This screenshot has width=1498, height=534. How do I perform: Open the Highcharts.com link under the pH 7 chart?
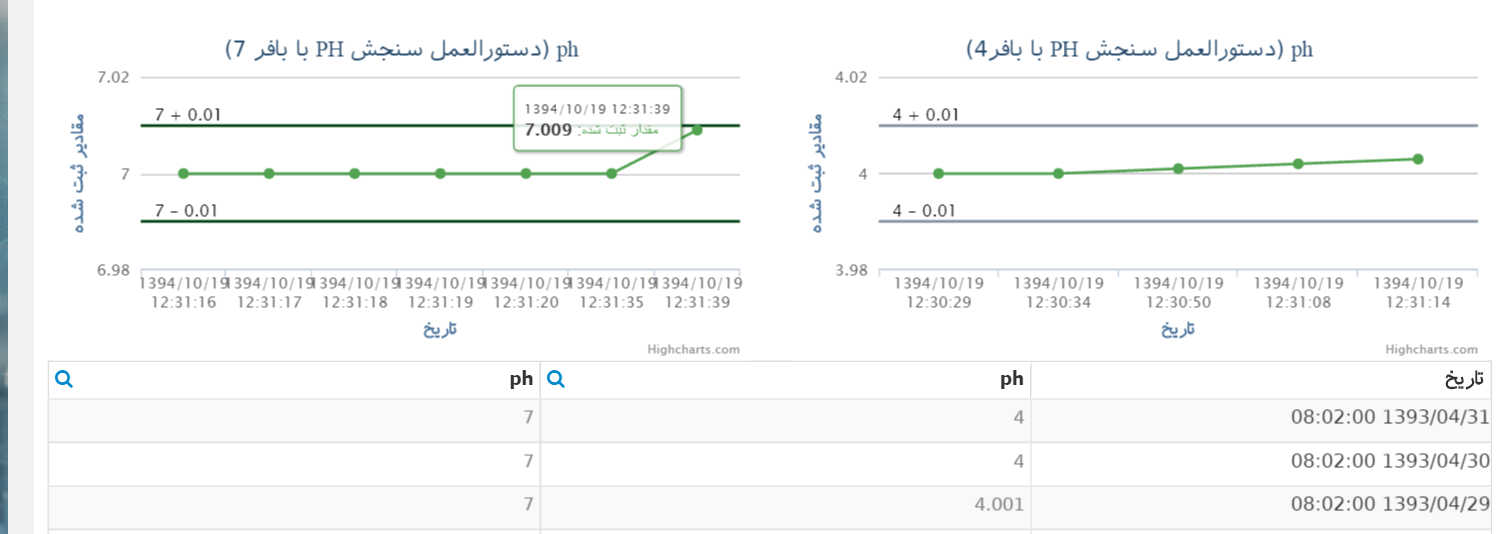click(x=693, y=349)
